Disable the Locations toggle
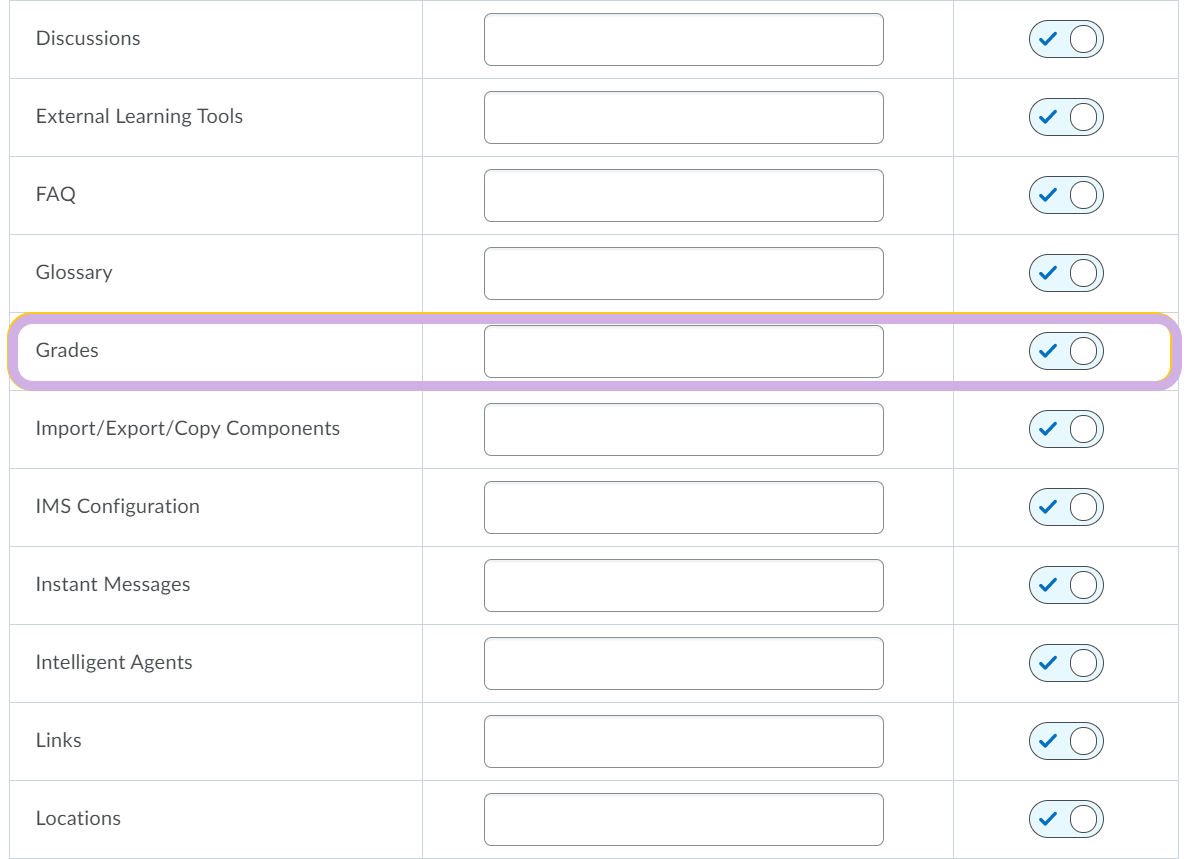This screenshot has height=859, width=1189. (1065, 820)
